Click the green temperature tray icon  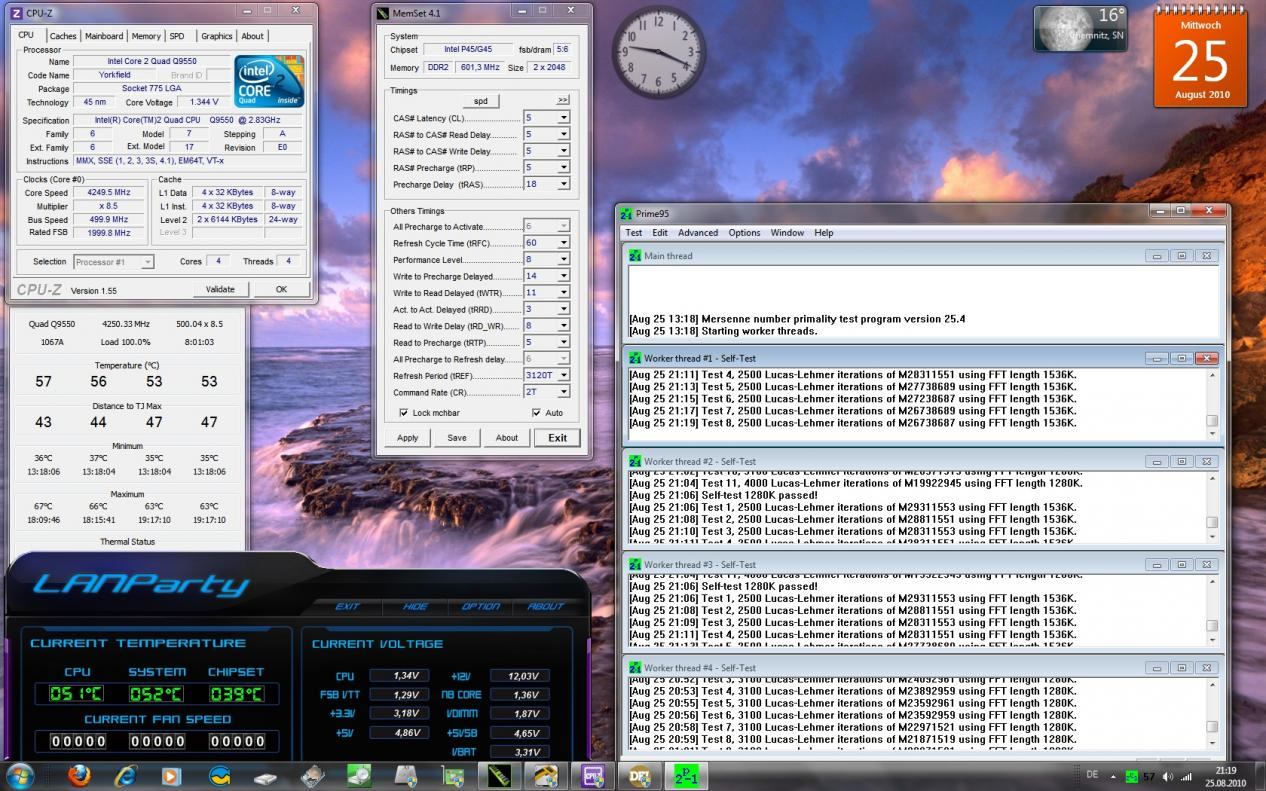1131,776
